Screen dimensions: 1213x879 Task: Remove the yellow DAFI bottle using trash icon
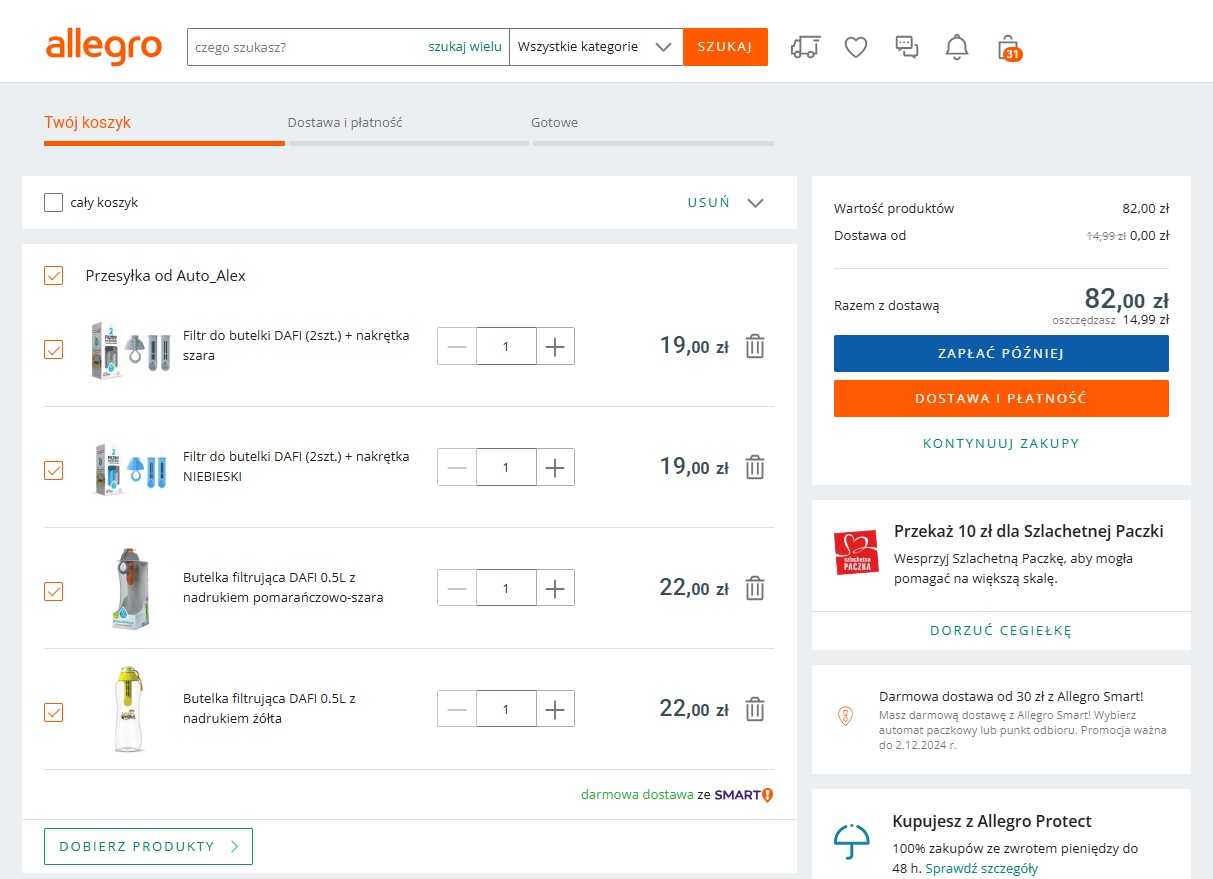[755, 709]
